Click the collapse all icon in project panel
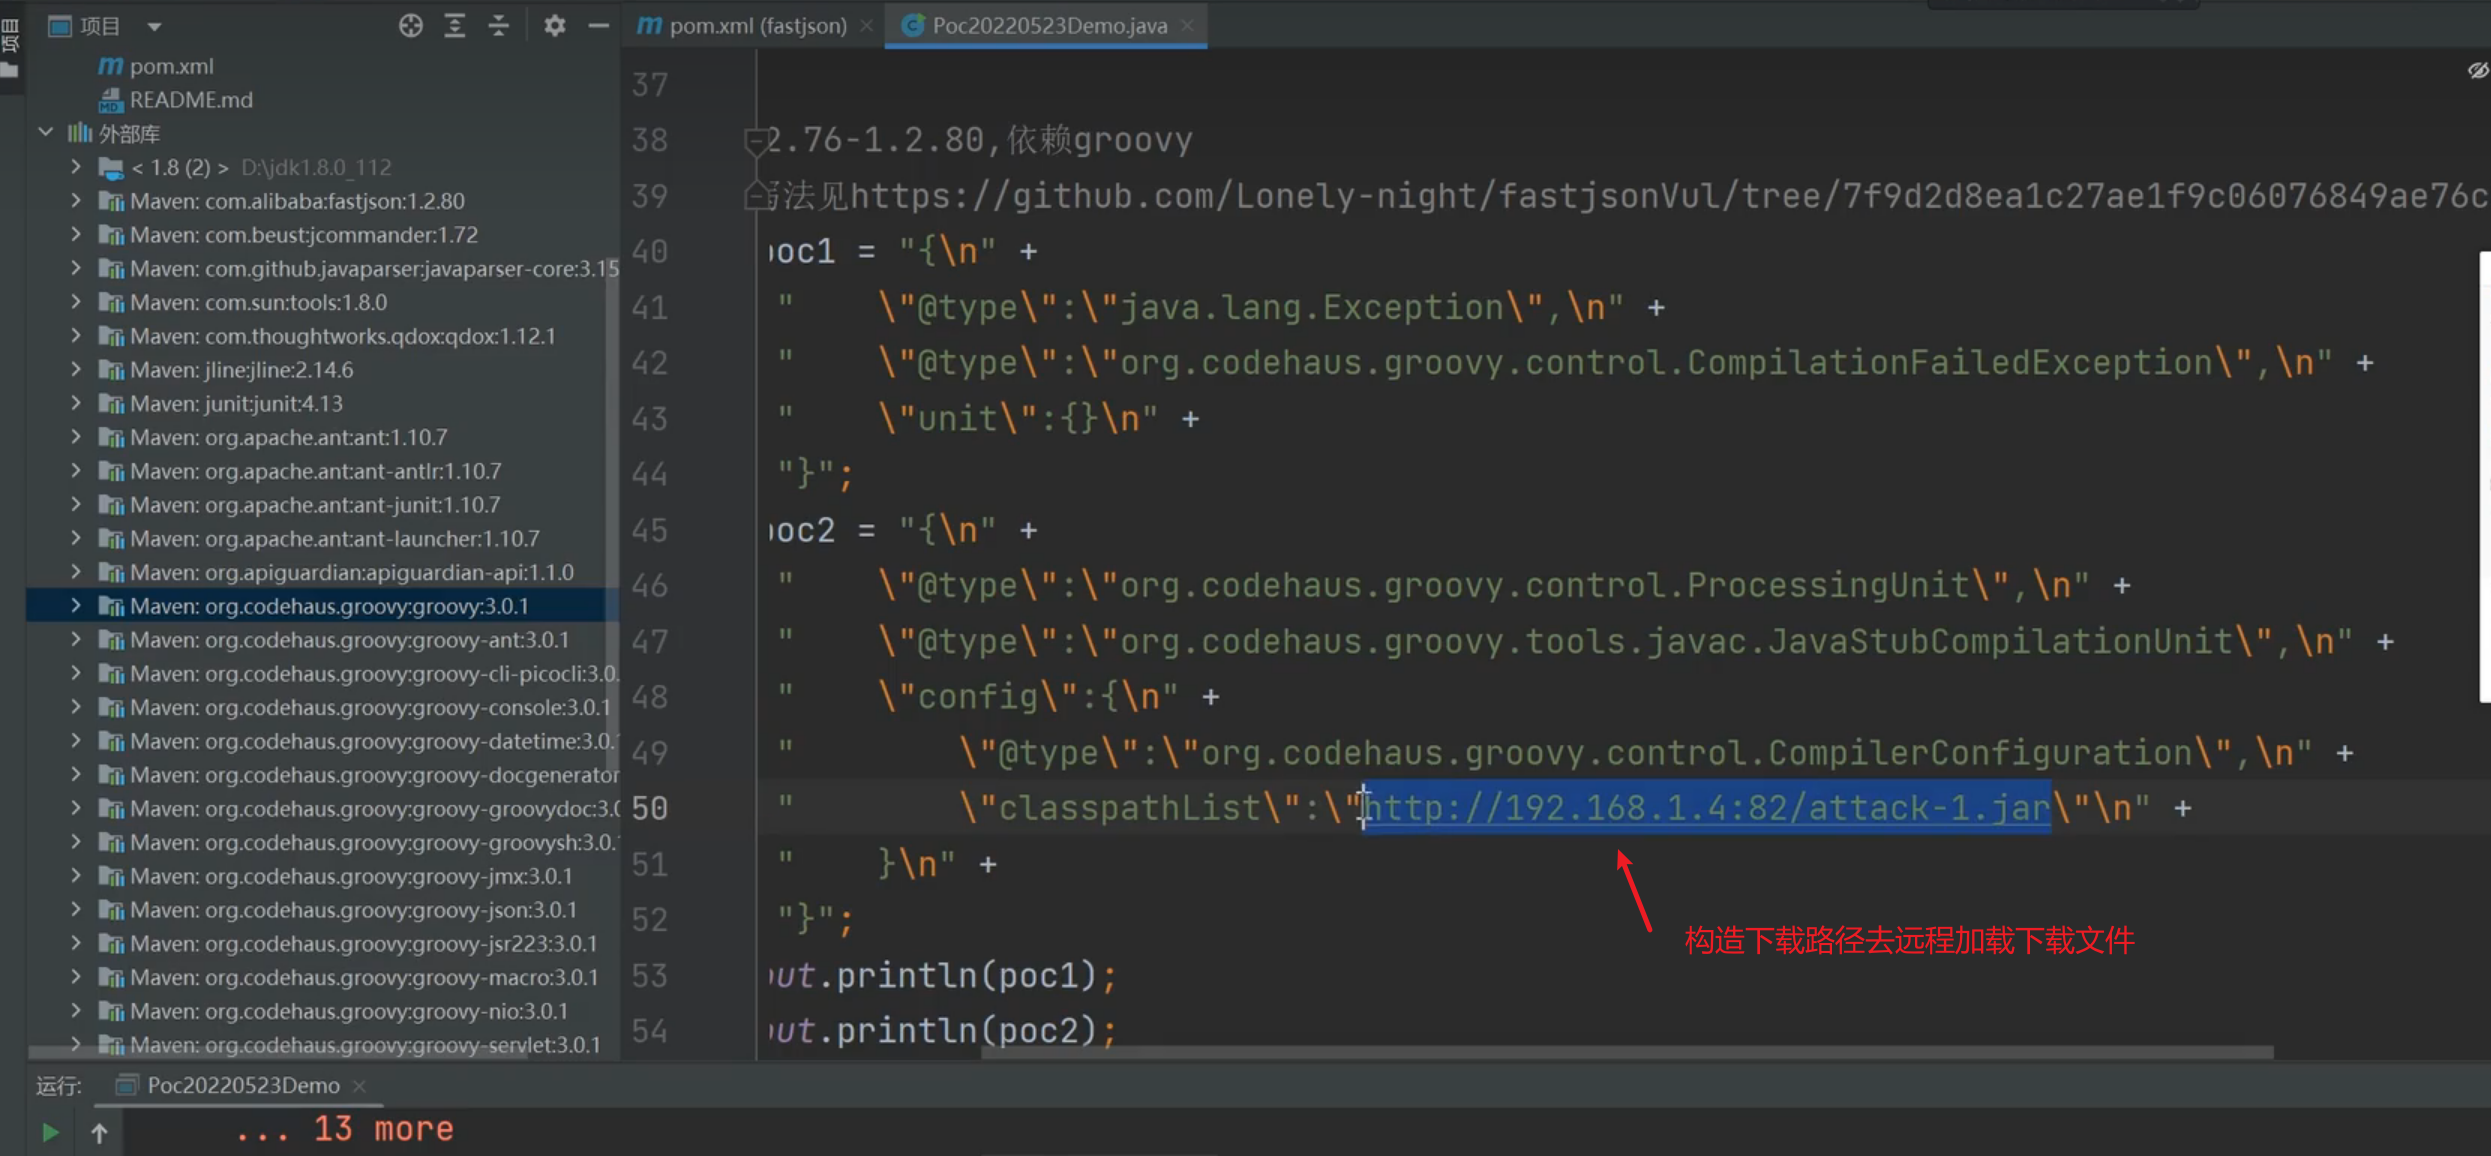The width and height of the screenshot is (2491, 1156). (x=498, y=26)
